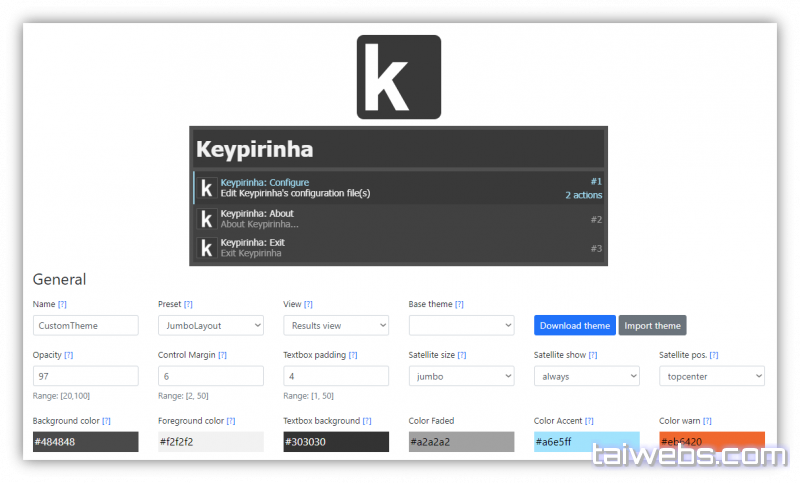Click the help marker beside Satellite size

pyautogui.click(x=461, y=355)
